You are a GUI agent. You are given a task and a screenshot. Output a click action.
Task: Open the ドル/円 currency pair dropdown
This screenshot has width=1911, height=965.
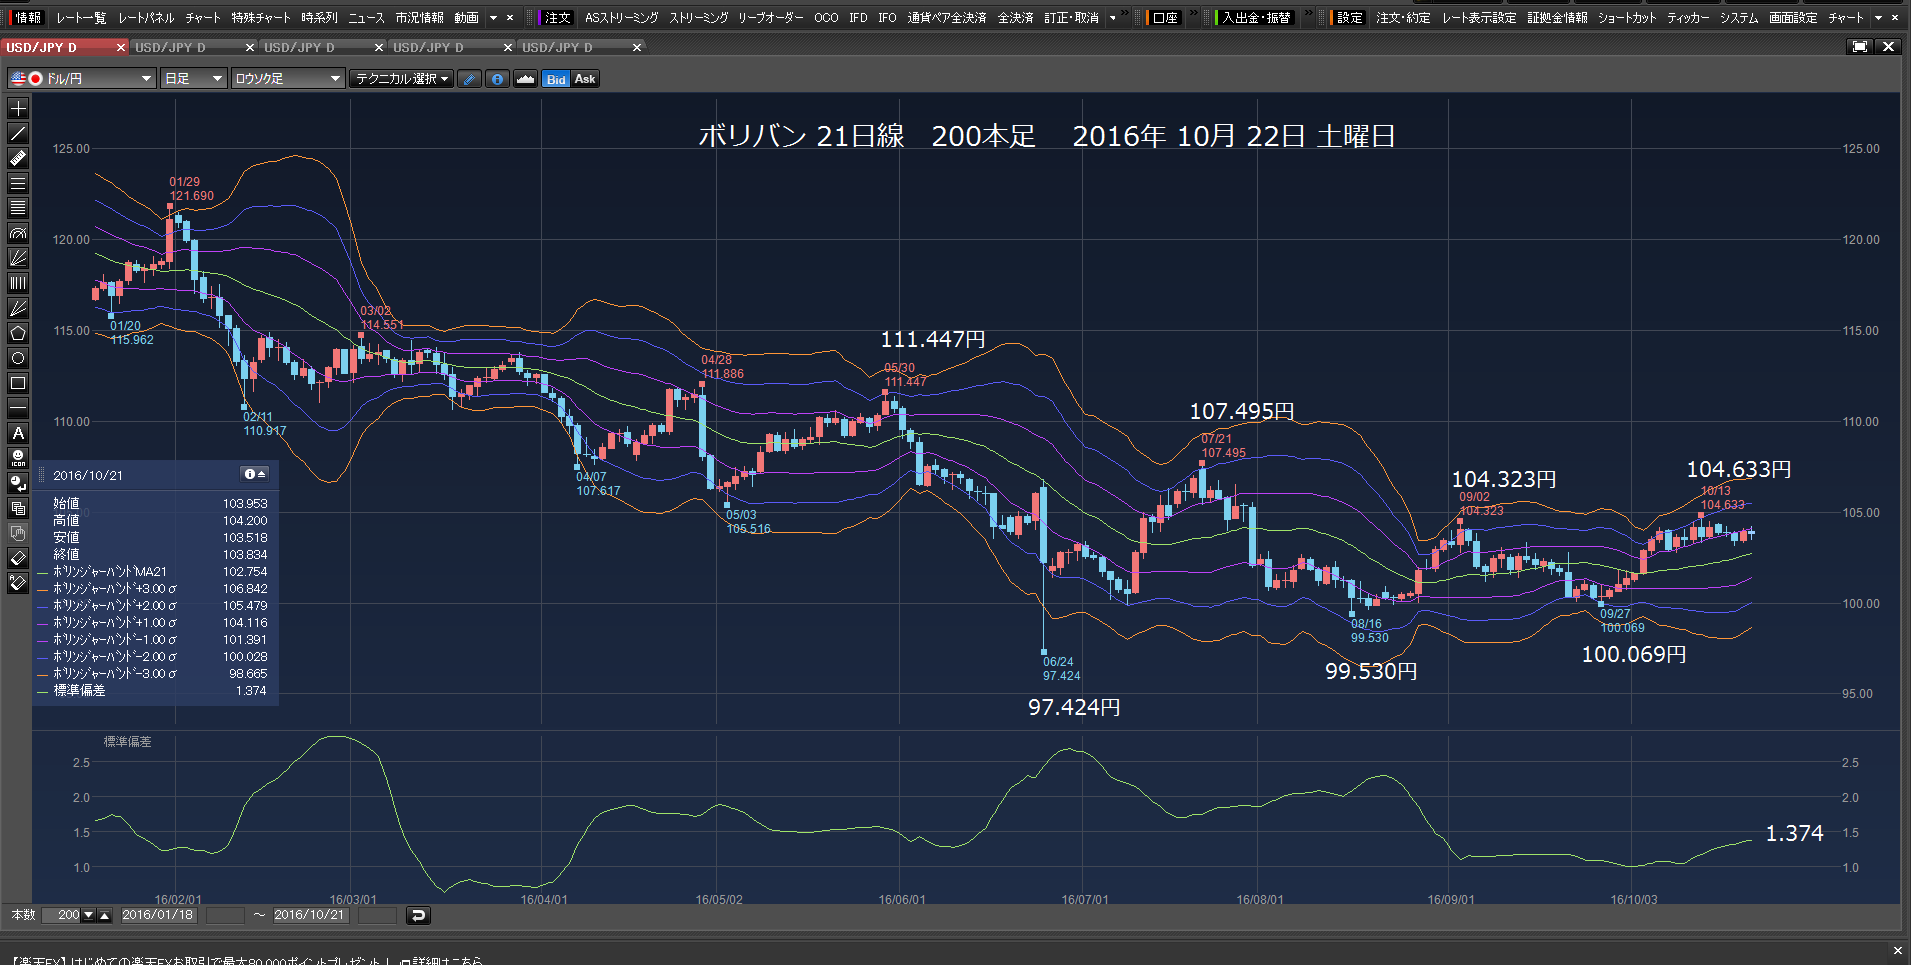pos(81,78)
